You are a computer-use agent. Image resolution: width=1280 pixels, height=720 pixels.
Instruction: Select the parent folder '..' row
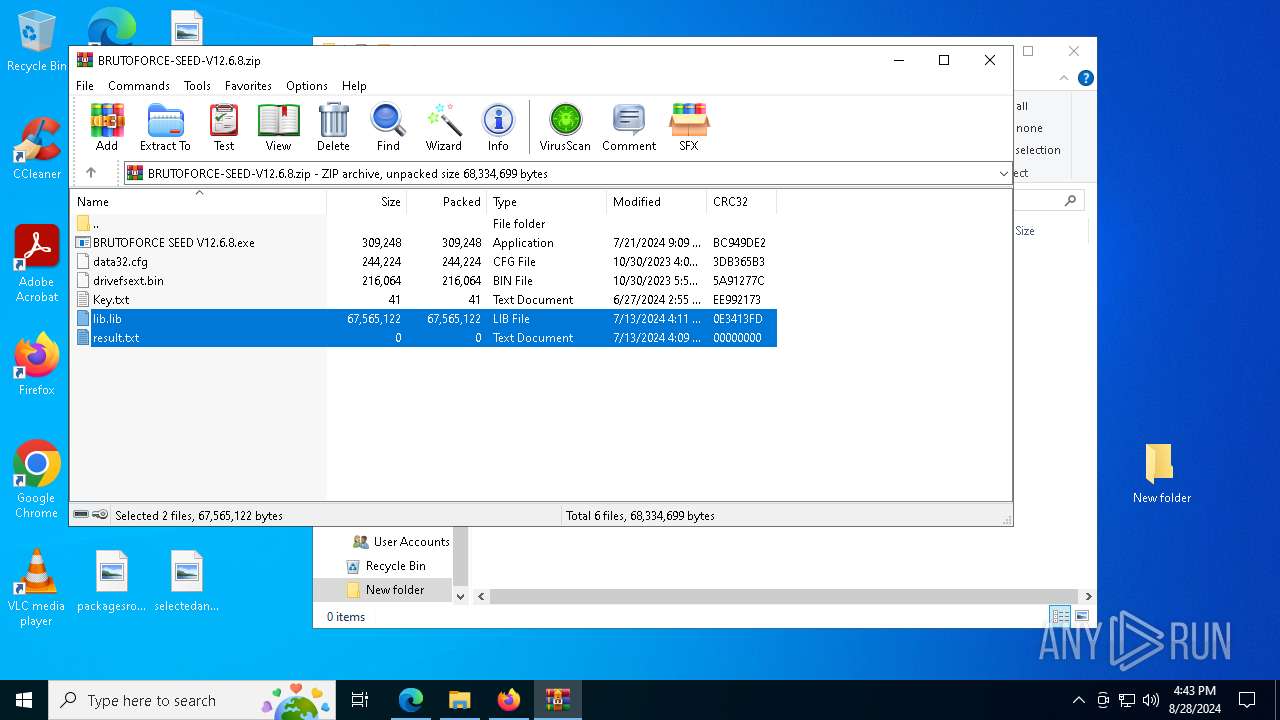[425, 224]
